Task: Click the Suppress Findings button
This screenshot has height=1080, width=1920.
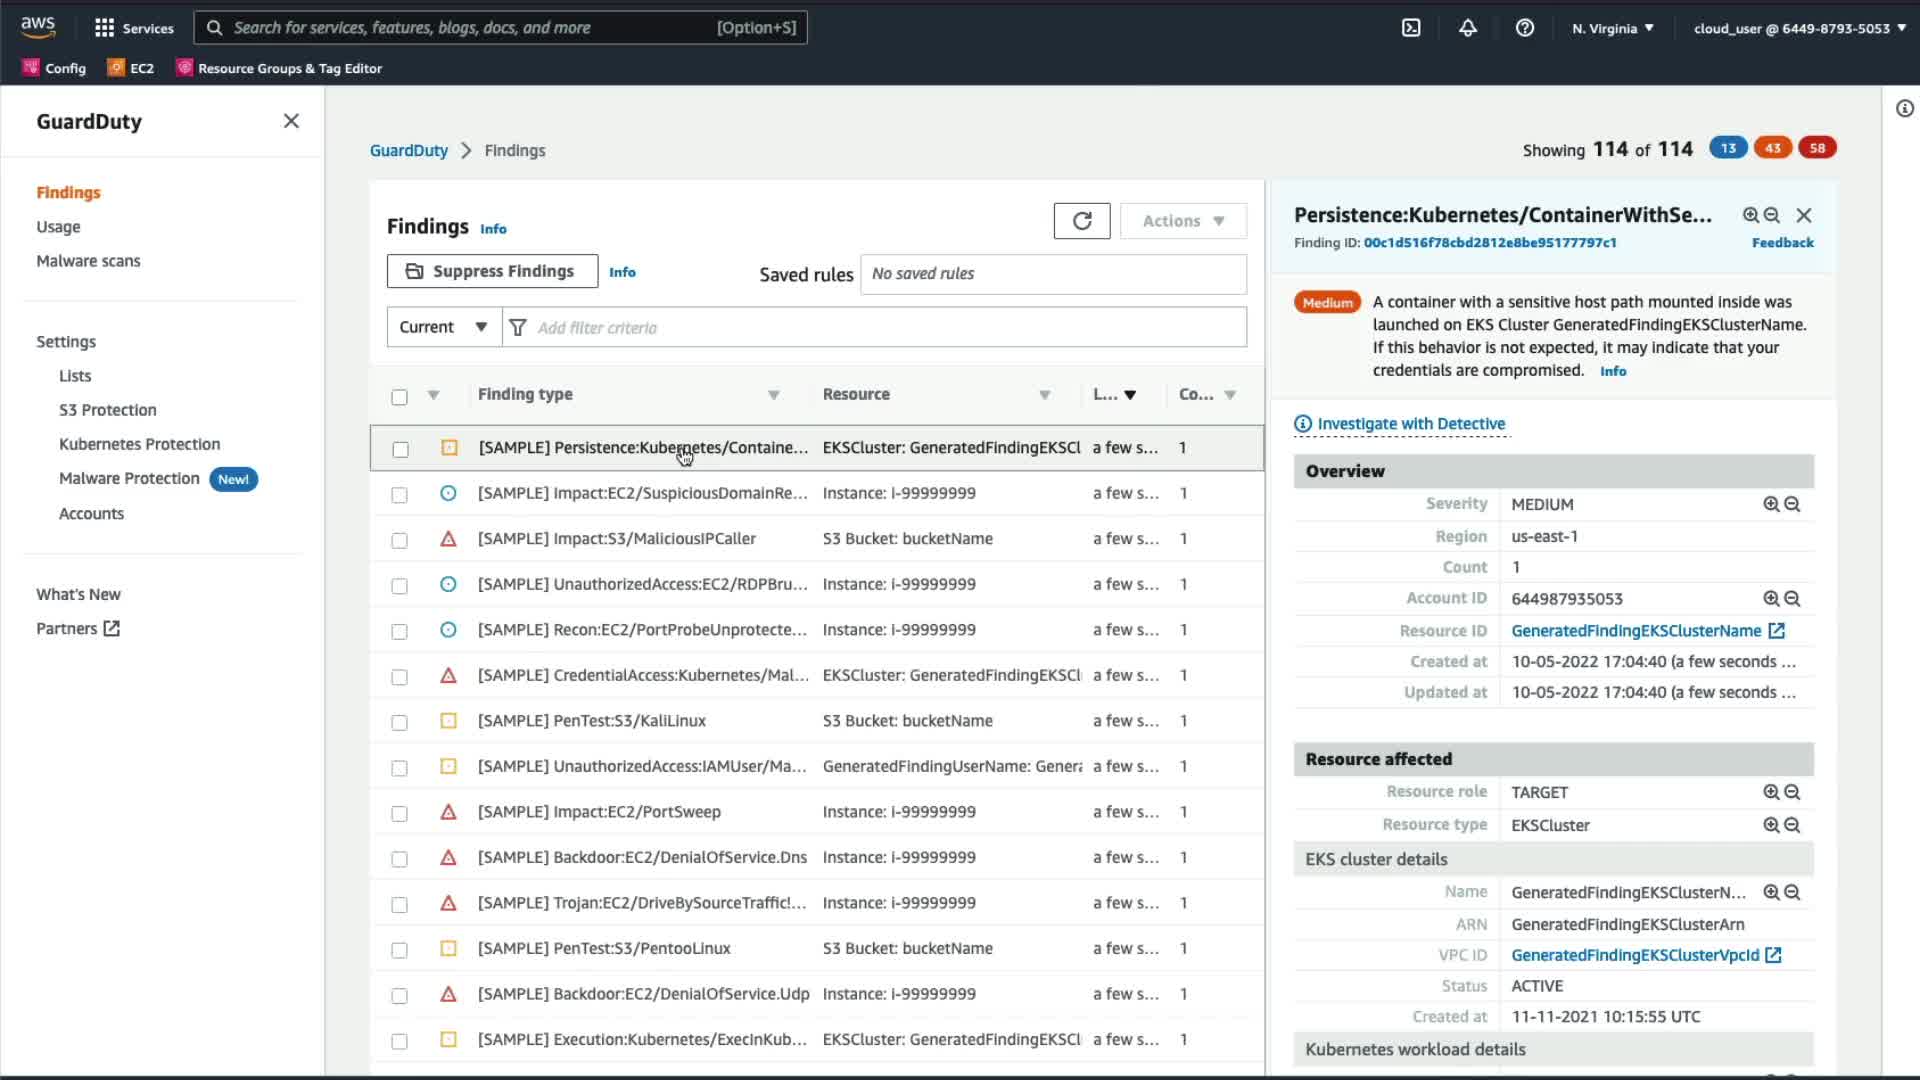Action: [x=492, y=271]
